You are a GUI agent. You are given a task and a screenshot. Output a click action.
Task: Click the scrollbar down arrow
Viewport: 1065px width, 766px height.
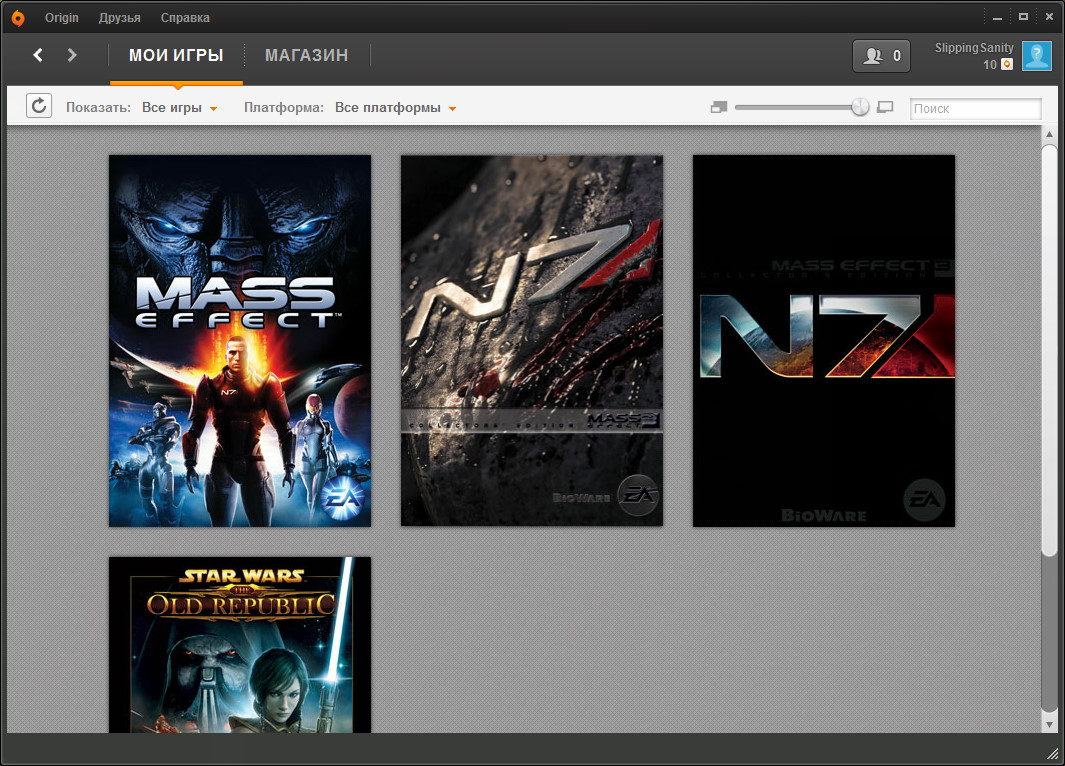(x=1049, y=725)
